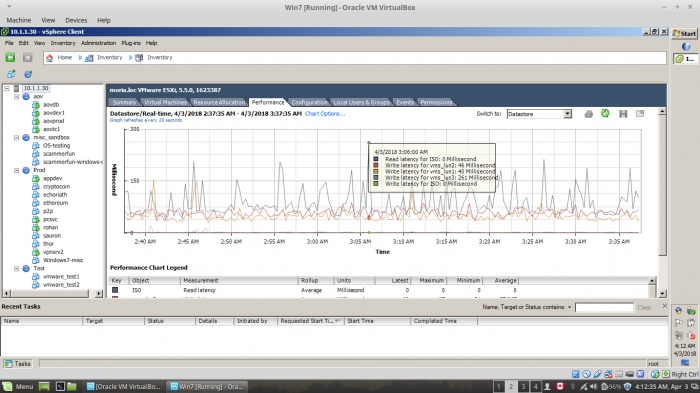Click VirtualBox optical disk status icon
Viewport: 700px width, 393px height.
tap(586, 374)
